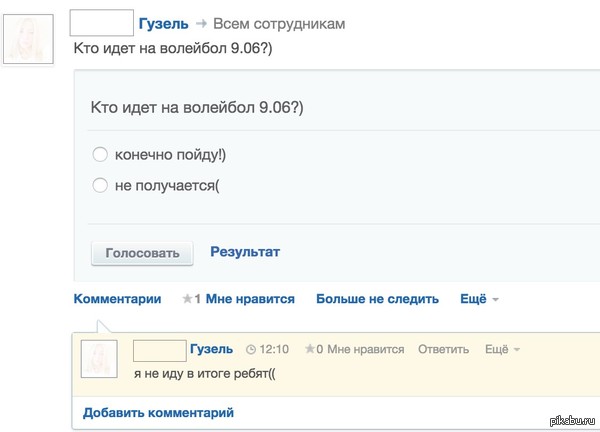Open the comment author's avatar thumbnail

[100, 359]
